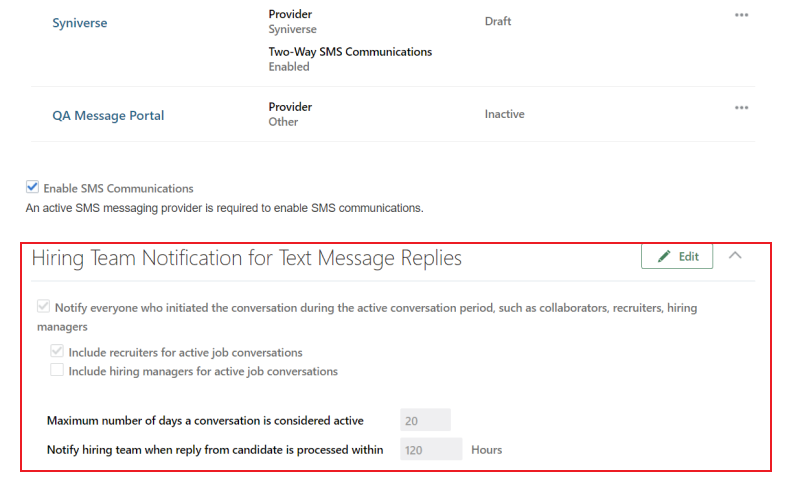Viewport: 800px width, 481px height.
Task: Click the Two-Way SMS Communications label
Action: (x=350, y=52)
